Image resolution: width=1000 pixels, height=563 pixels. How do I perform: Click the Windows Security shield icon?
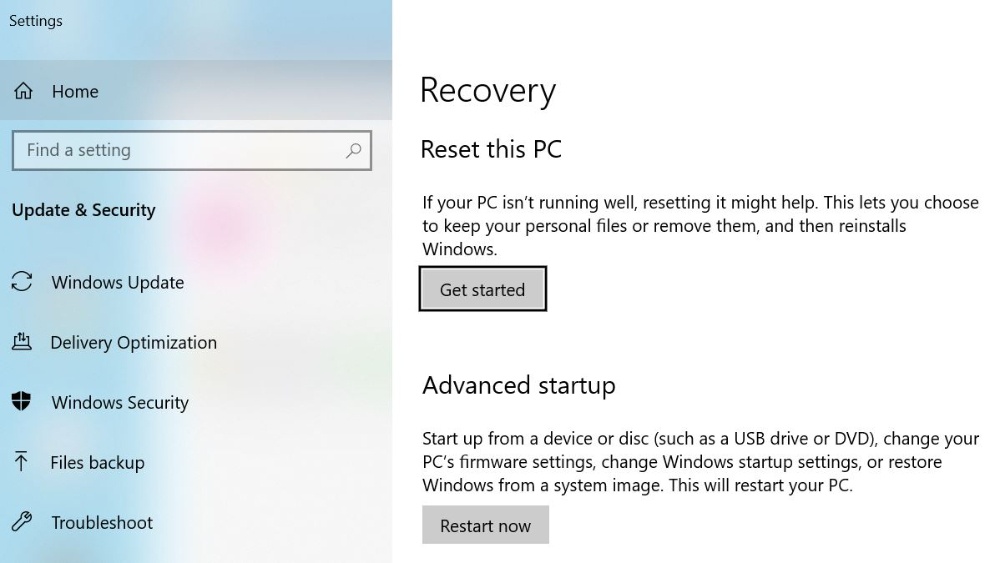[x=22, y=401]
